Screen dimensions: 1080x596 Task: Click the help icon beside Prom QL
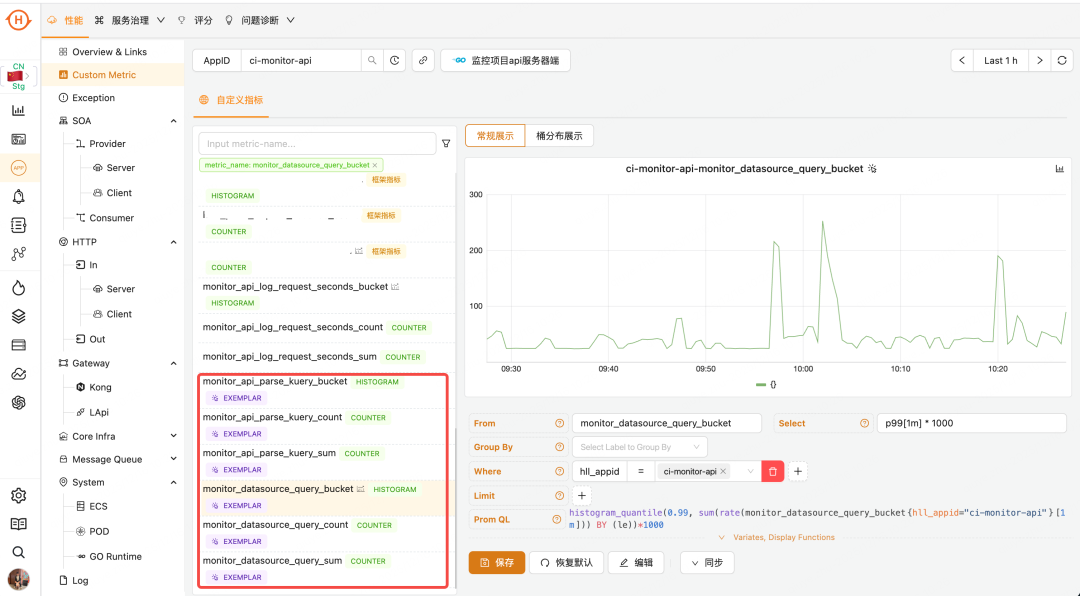[x=557, y=520]
